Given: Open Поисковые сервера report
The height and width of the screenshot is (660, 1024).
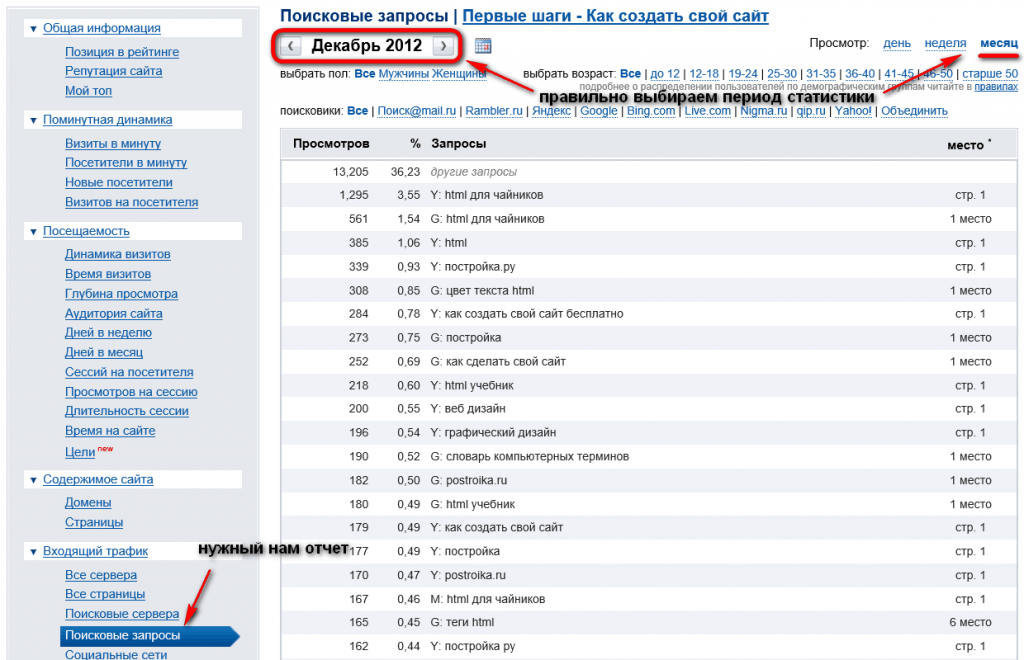Looking at the screenshot, I should [x=122, y=614].
